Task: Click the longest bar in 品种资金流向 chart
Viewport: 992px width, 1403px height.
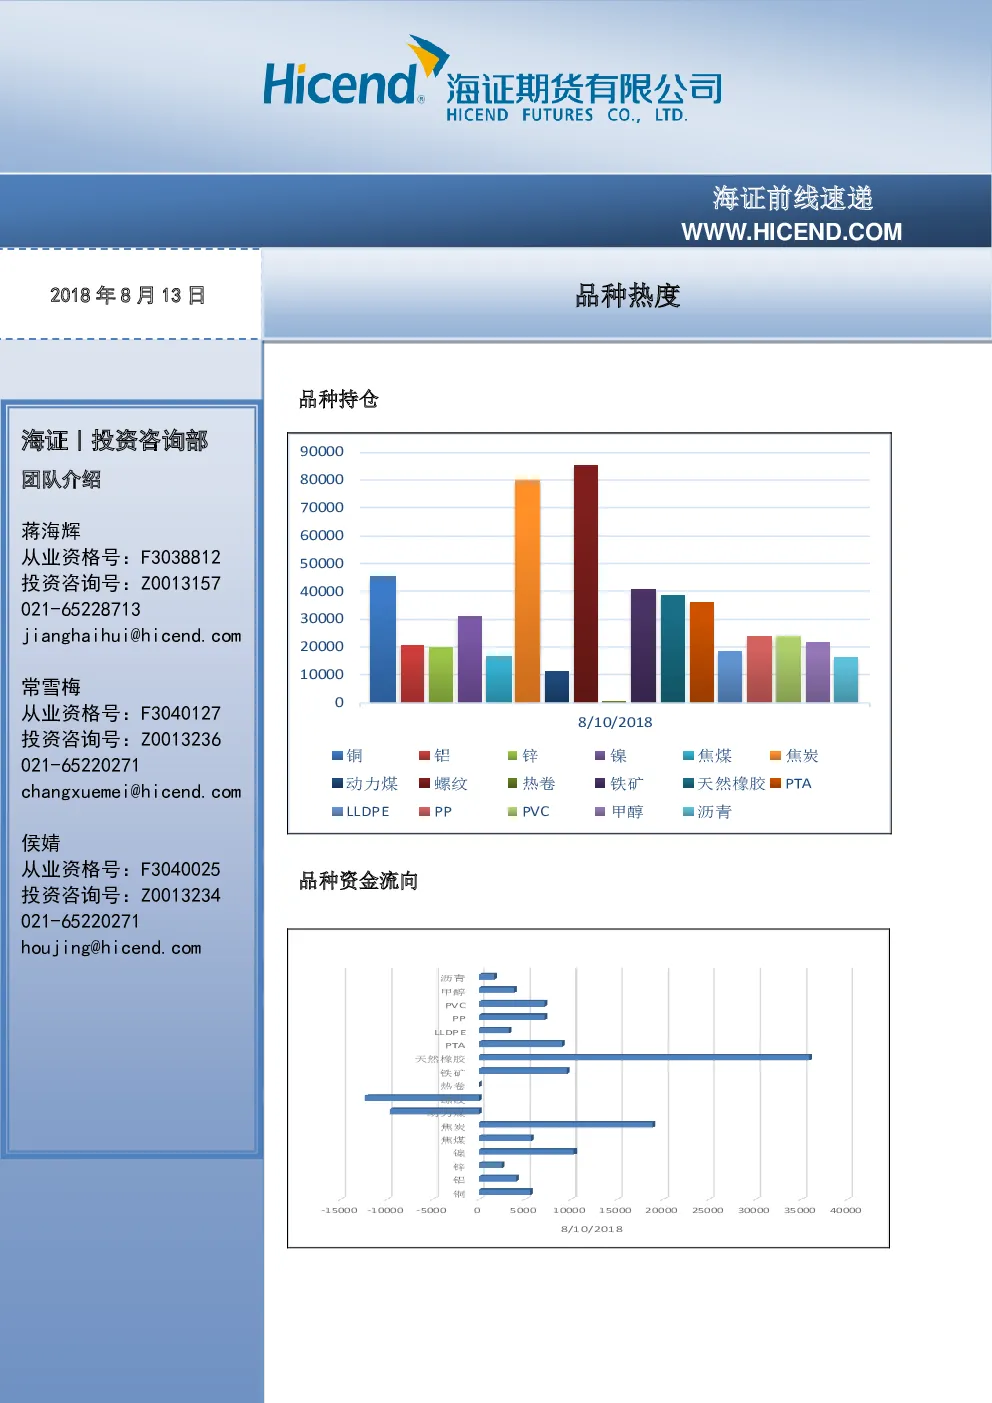Action: (x=645, y=1057)
